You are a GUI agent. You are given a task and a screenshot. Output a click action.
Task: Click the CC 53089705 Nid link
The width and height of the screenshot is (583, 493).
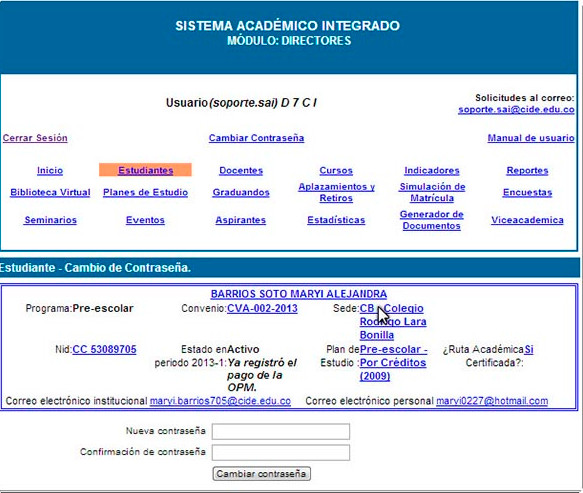point(104,349)
